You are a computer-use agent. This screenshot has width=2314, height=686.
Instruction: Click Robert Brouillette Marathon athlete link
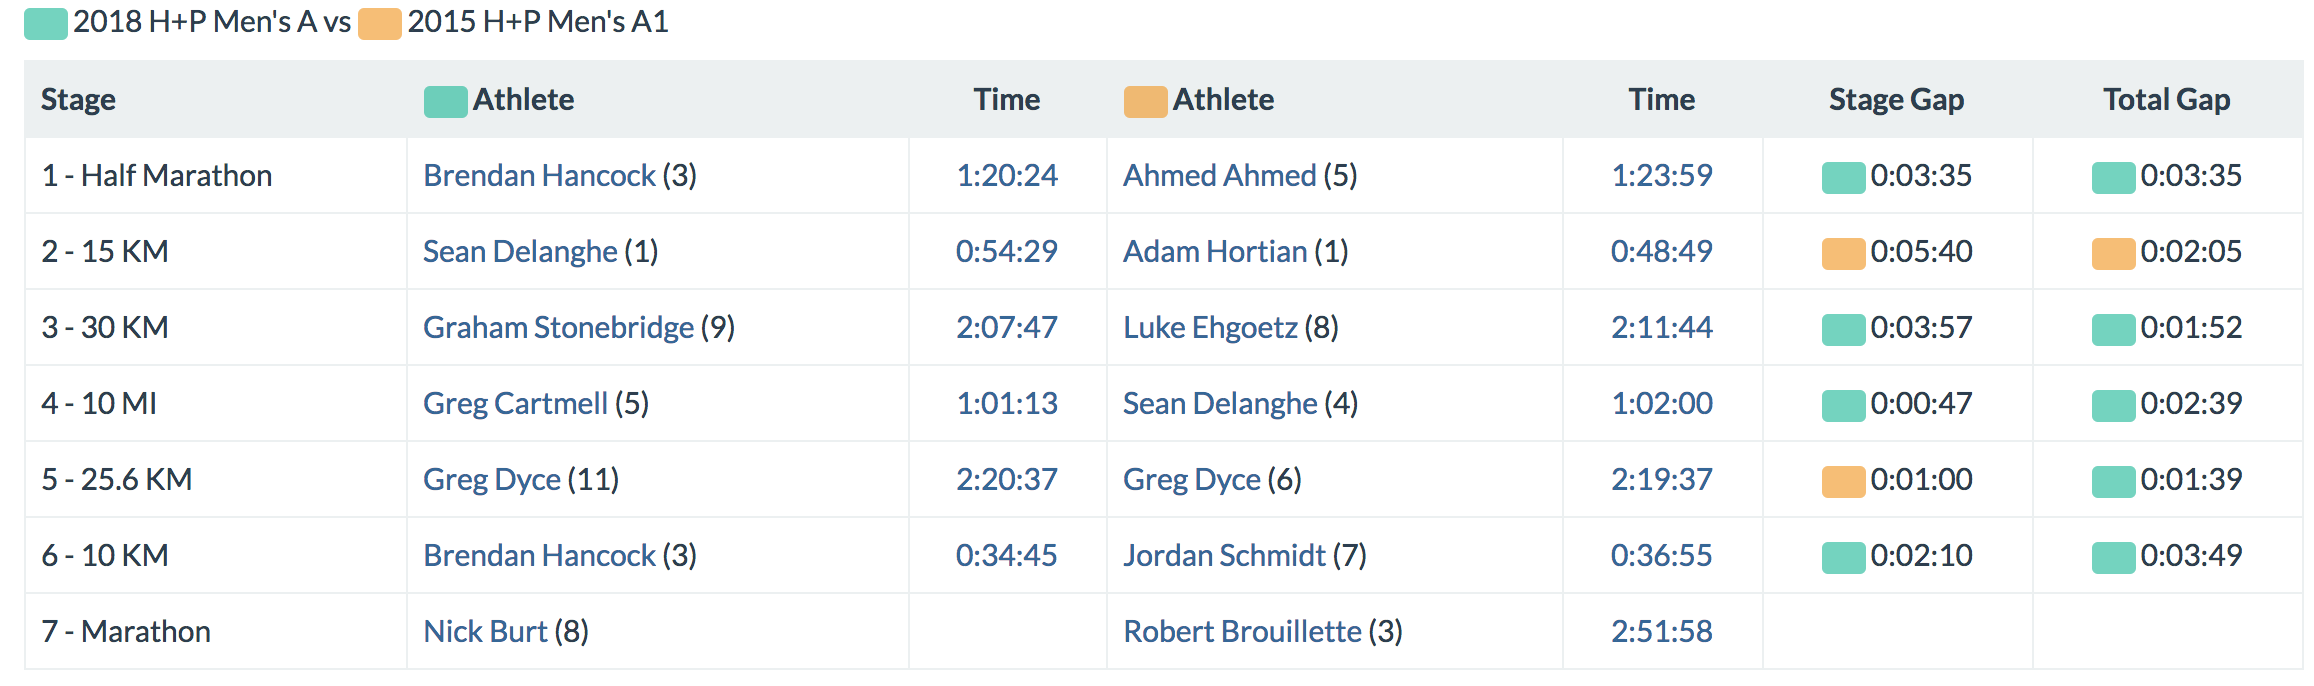1242,632
